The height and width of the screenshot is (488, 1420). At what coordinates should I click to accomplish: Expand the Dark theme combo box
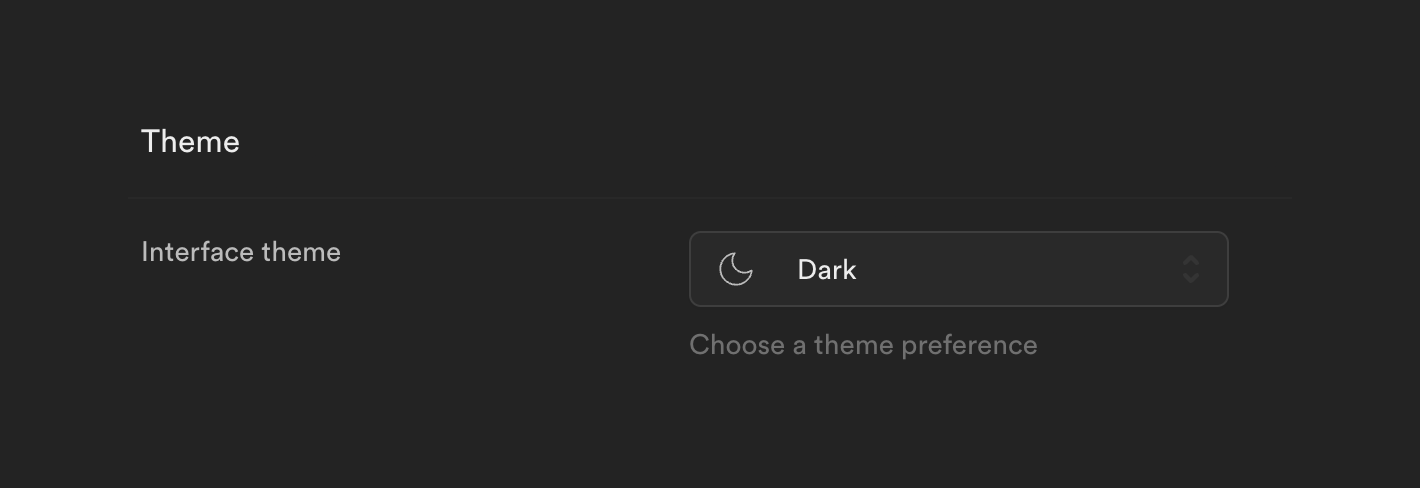tap(958, 269)
